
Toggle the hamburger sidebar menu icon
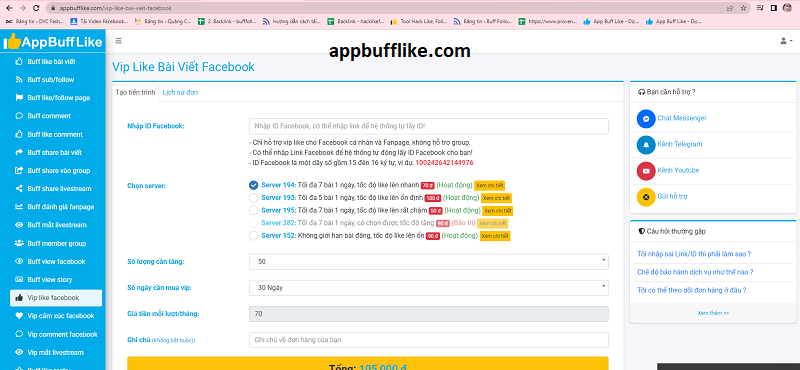click(118, 41)
